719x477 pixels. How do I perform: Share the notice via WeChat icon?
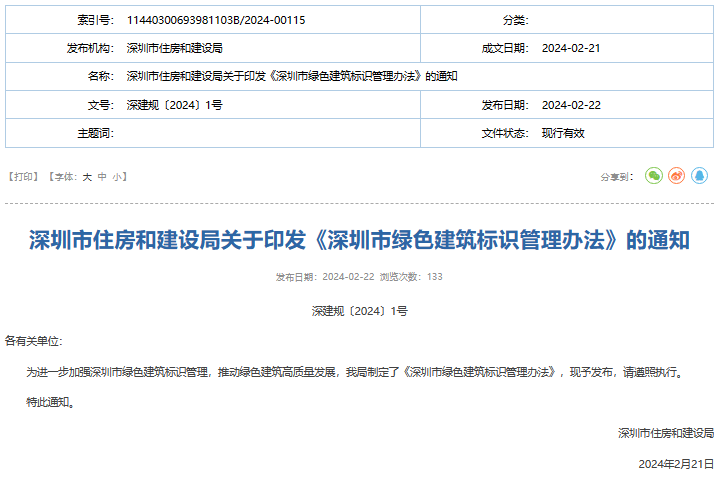click(654, 176)
